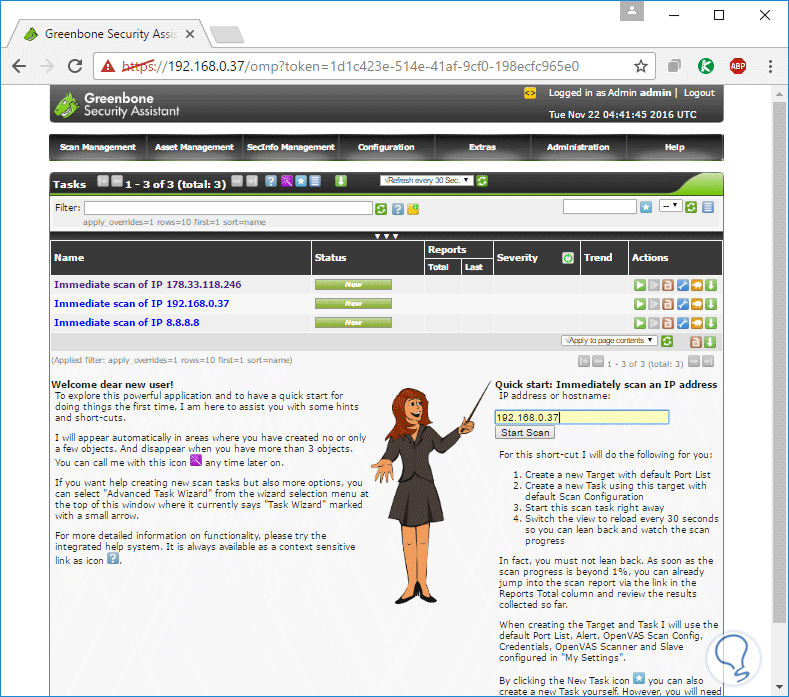The height and width of the screenshot is (697, 789).
Task: Export page contents bulk download icon
Action: click(x=710, y=342)
